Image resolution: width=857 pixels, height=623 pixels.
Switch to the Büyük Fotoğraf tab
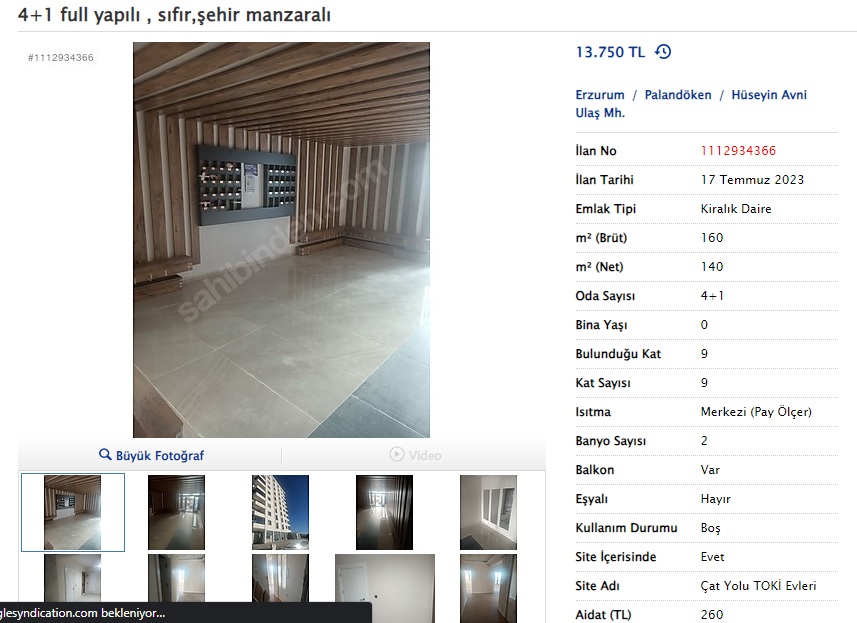pos(150,455)
